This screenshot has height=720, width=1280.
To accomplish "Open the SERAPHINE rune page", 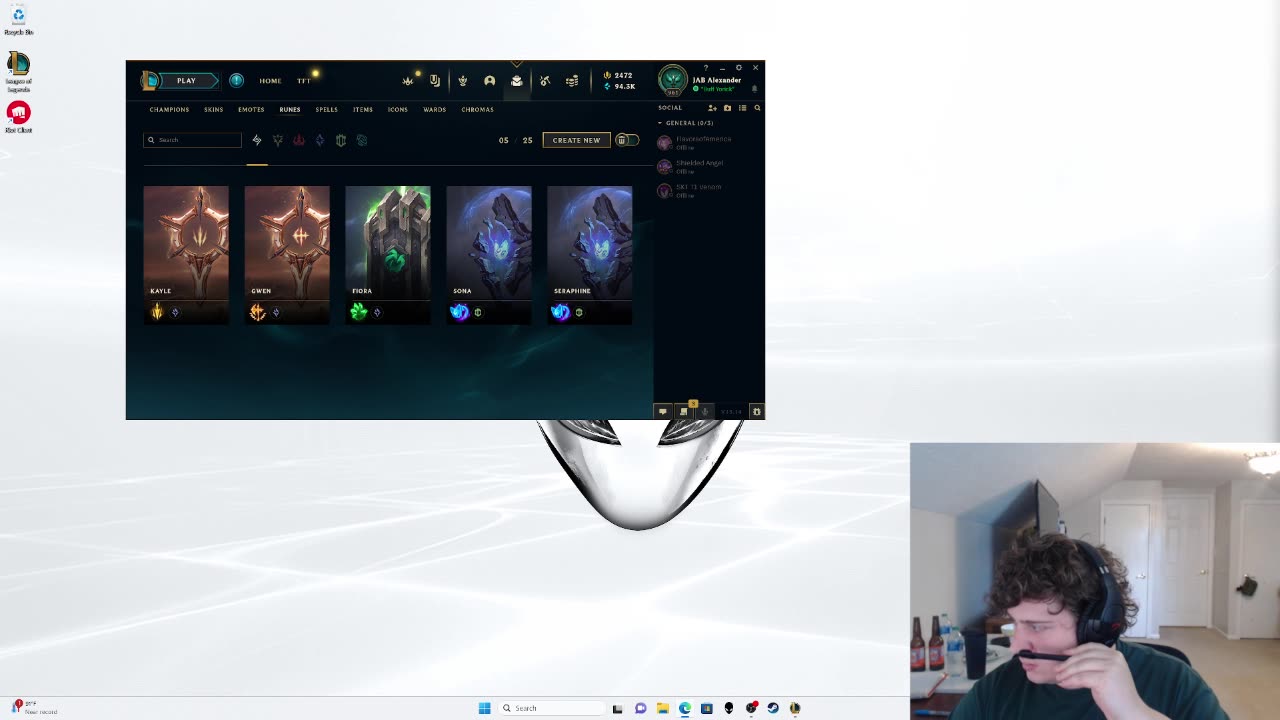I will (x=590, y=255).
